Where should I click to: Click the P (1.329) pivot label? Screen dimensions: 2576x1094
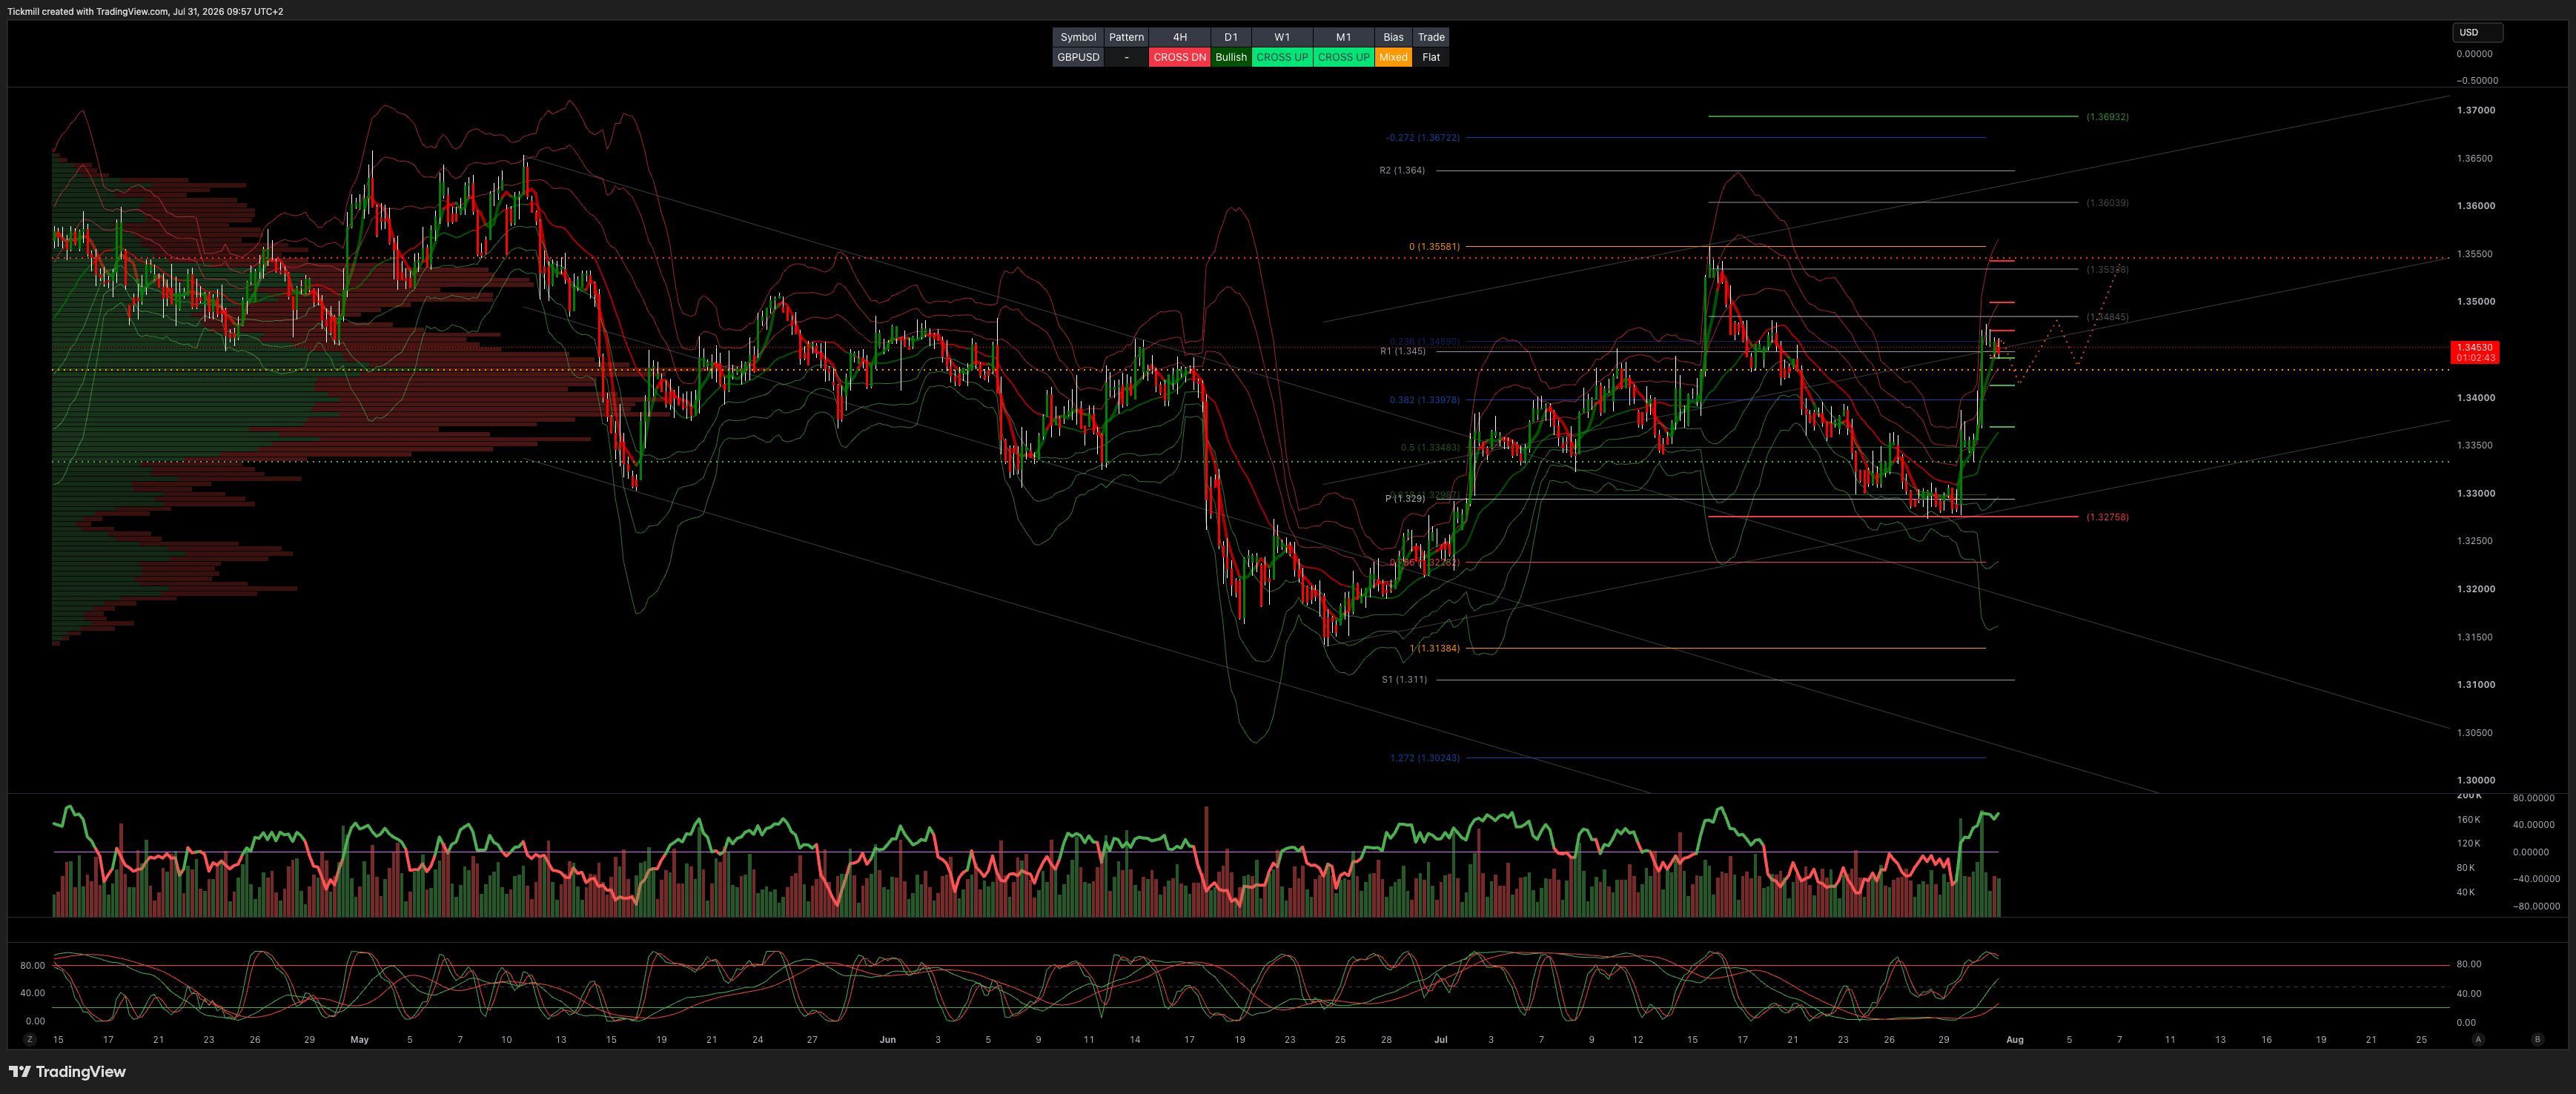[1405, 498]
